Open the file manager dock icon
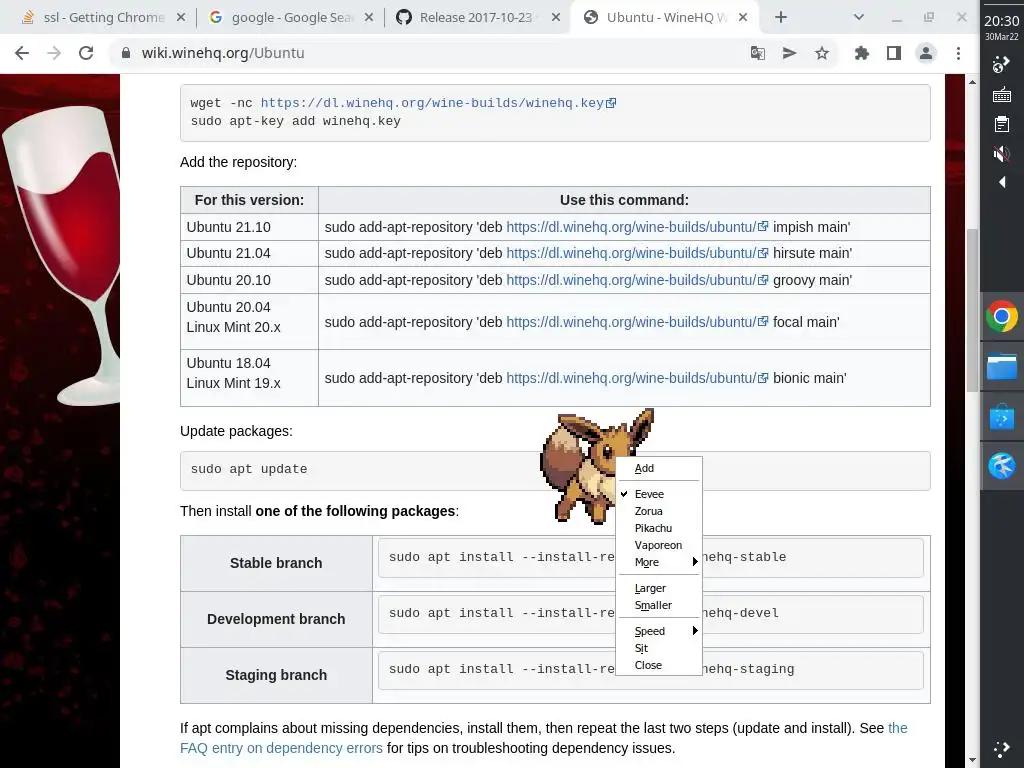This screenshot has height=768, width=1024. (1002, 366)
